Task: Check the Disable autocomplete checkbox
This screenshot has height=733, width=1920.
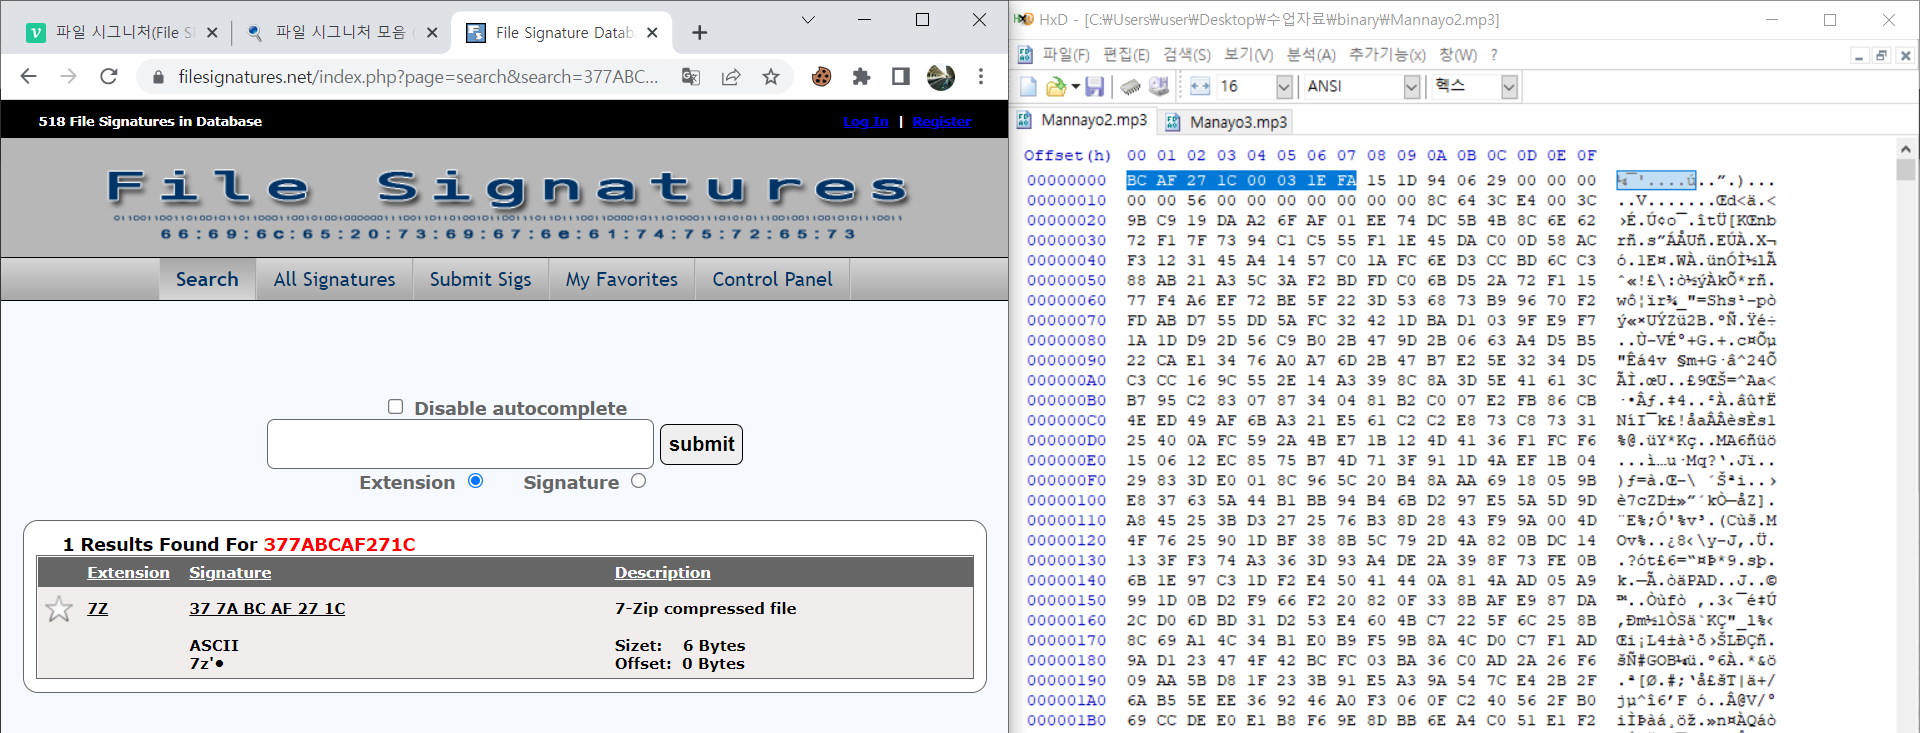Action: click(x=395, y=407)
